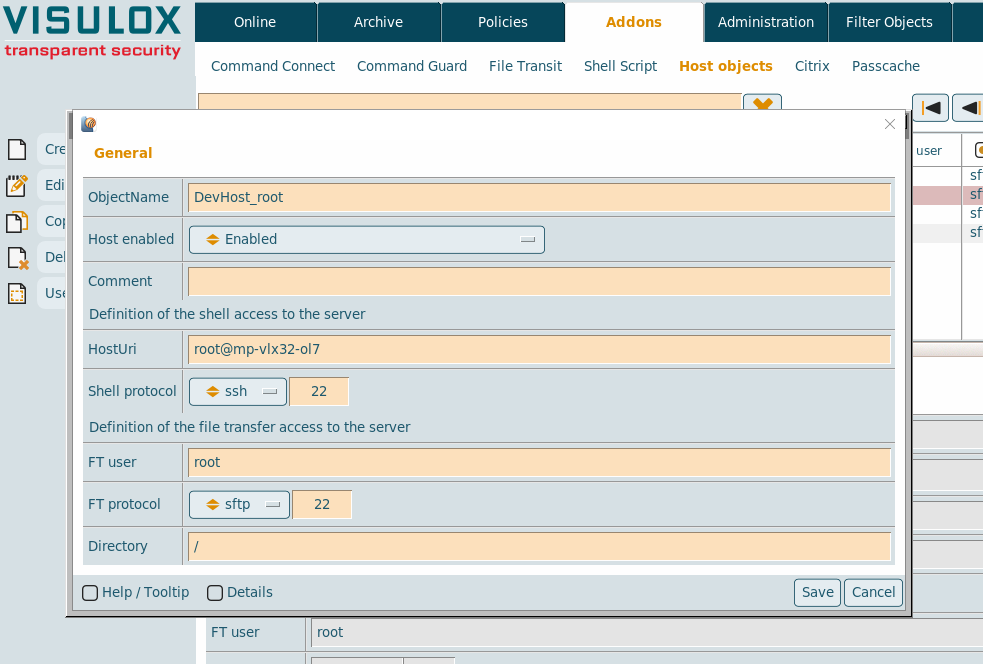
Task: Click the orange X clear filter icon
Action: click(761, 104)
